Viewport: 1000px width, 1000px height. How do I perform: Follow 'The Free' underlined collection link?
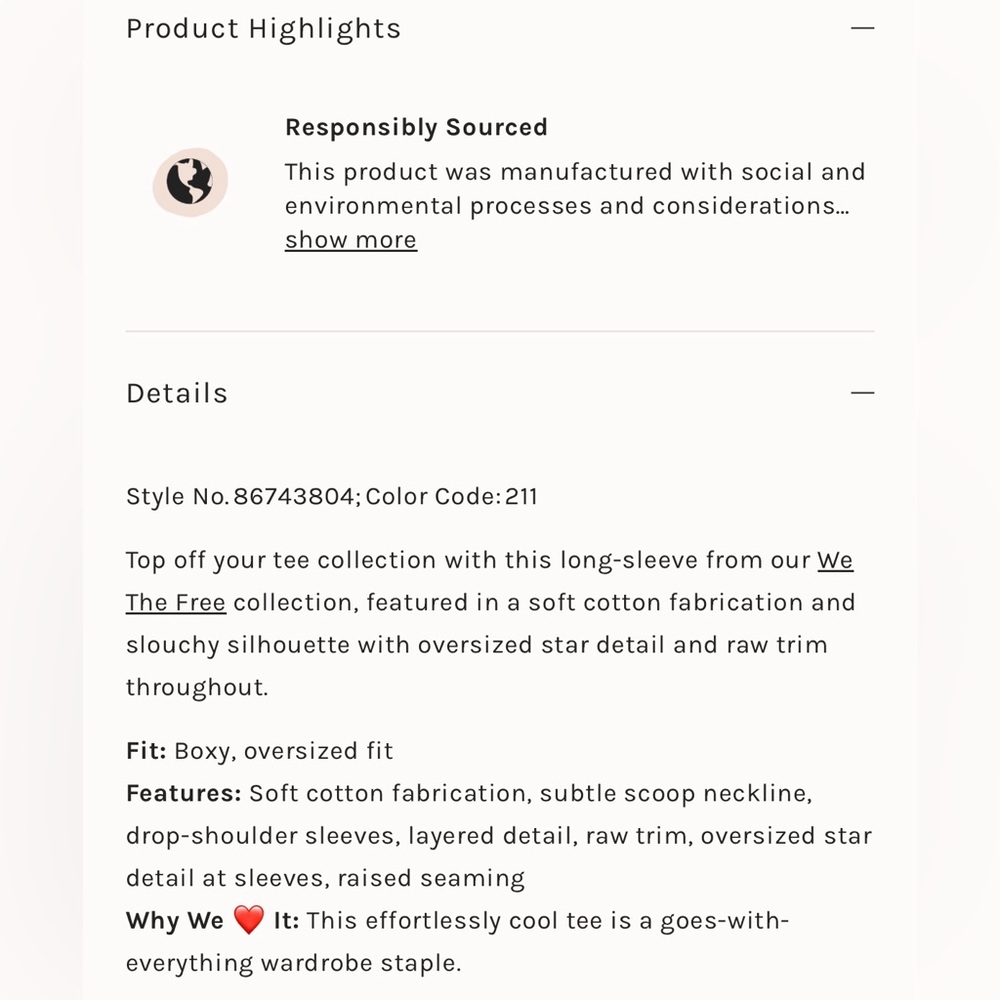point(175,603)
